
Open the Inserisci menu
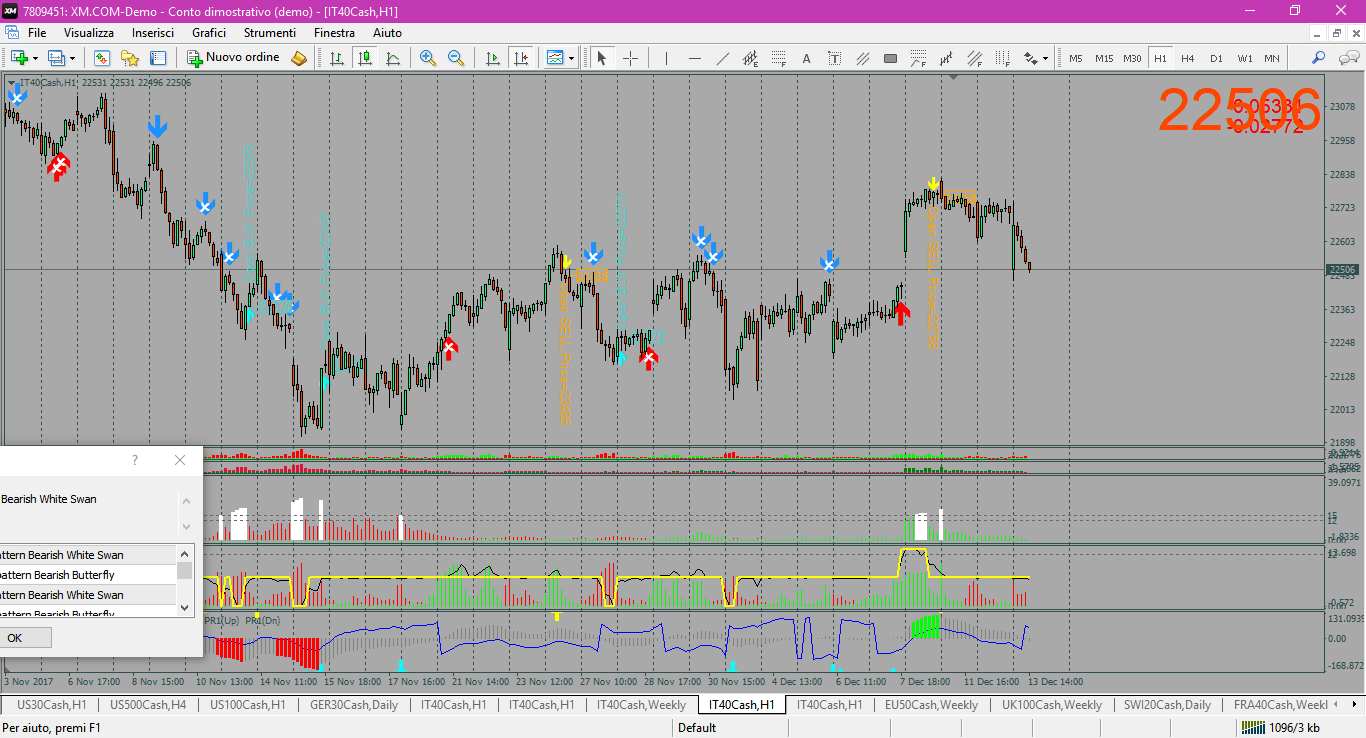click(x=153, y=33)
